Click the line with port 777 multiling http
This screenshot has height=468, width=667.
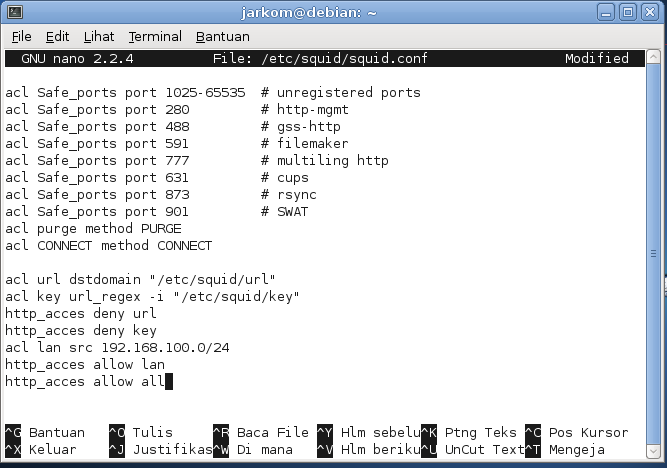coord(197,161)
